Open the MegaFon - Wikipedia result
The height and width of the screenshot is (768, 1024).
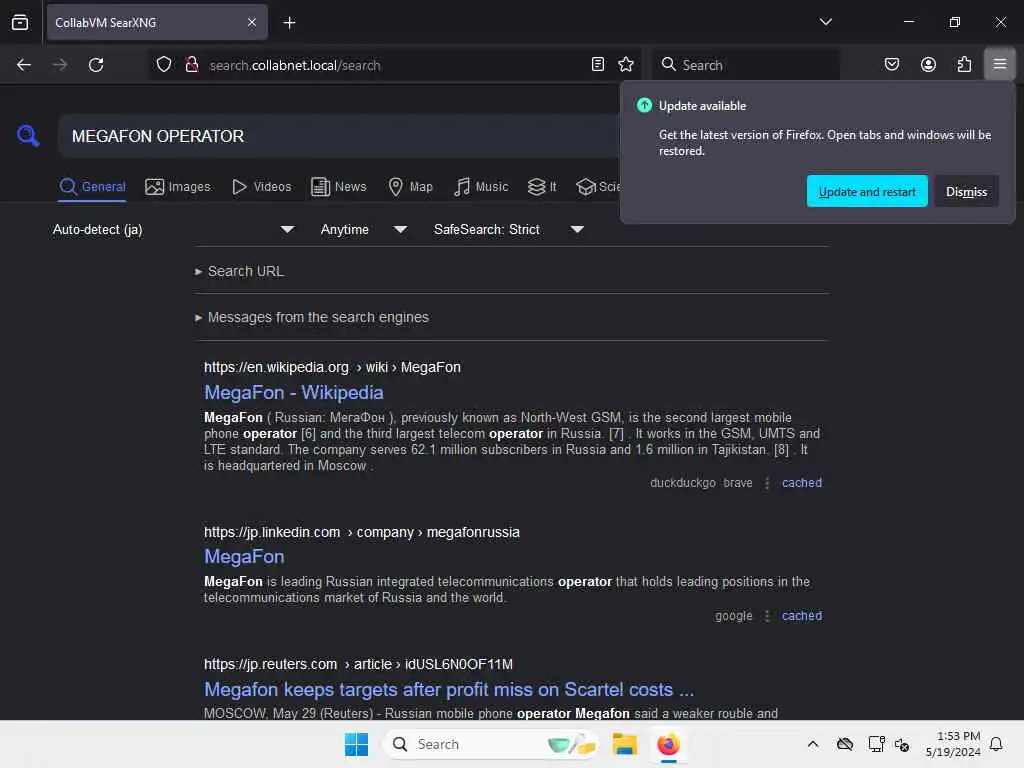pos(293,392)
